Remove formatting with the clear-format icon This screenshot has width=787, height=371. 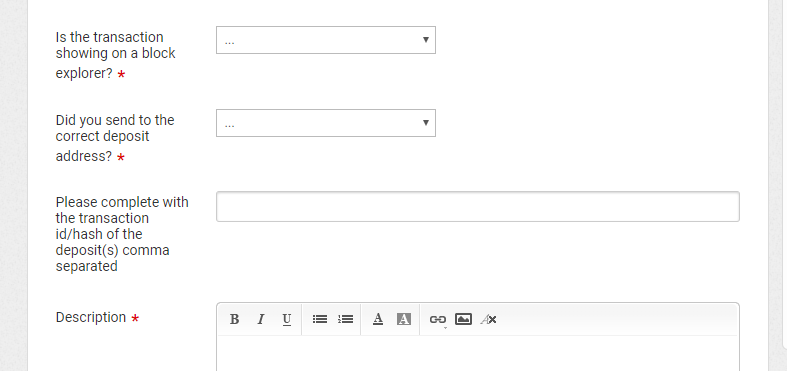point(489,319)
